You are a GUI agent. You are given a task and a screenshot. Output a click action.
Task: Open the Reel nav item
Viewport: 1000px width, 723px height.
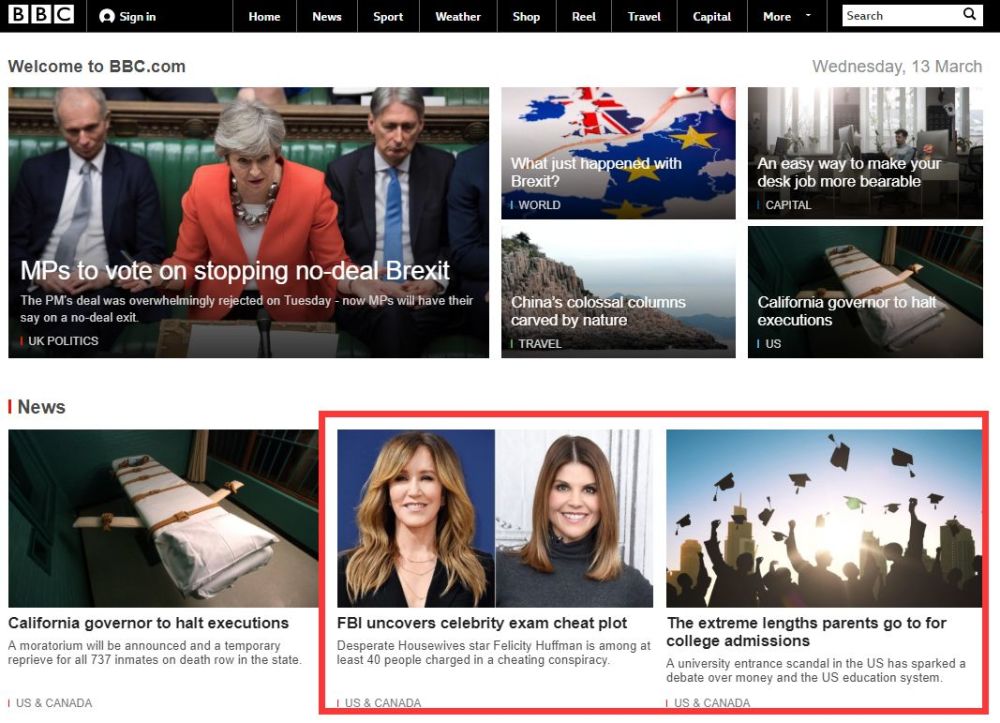click(584, 17)
